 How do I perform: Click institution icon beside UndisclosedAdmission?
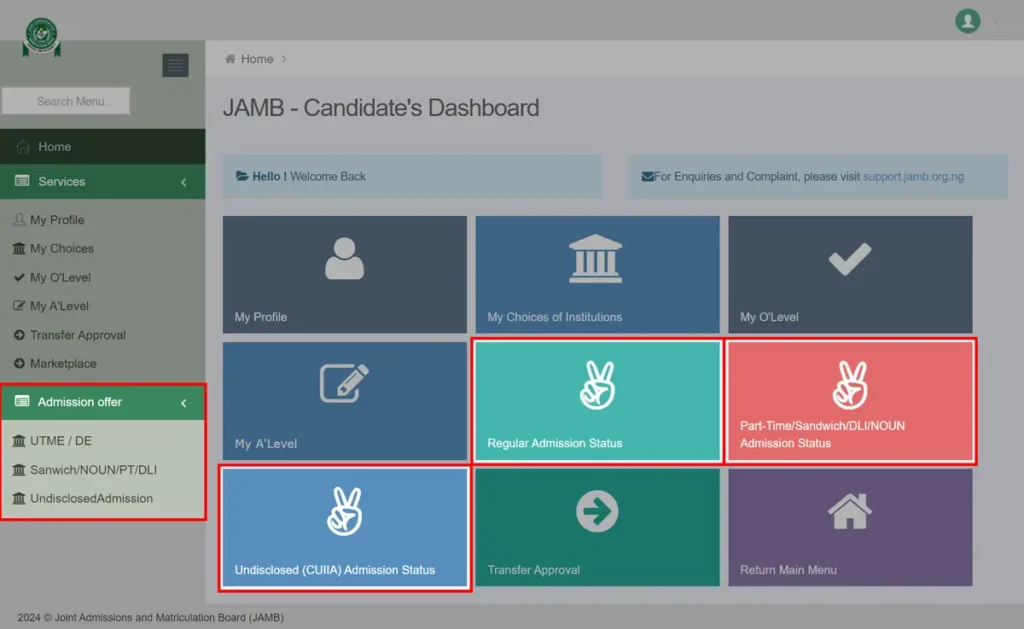19,498
